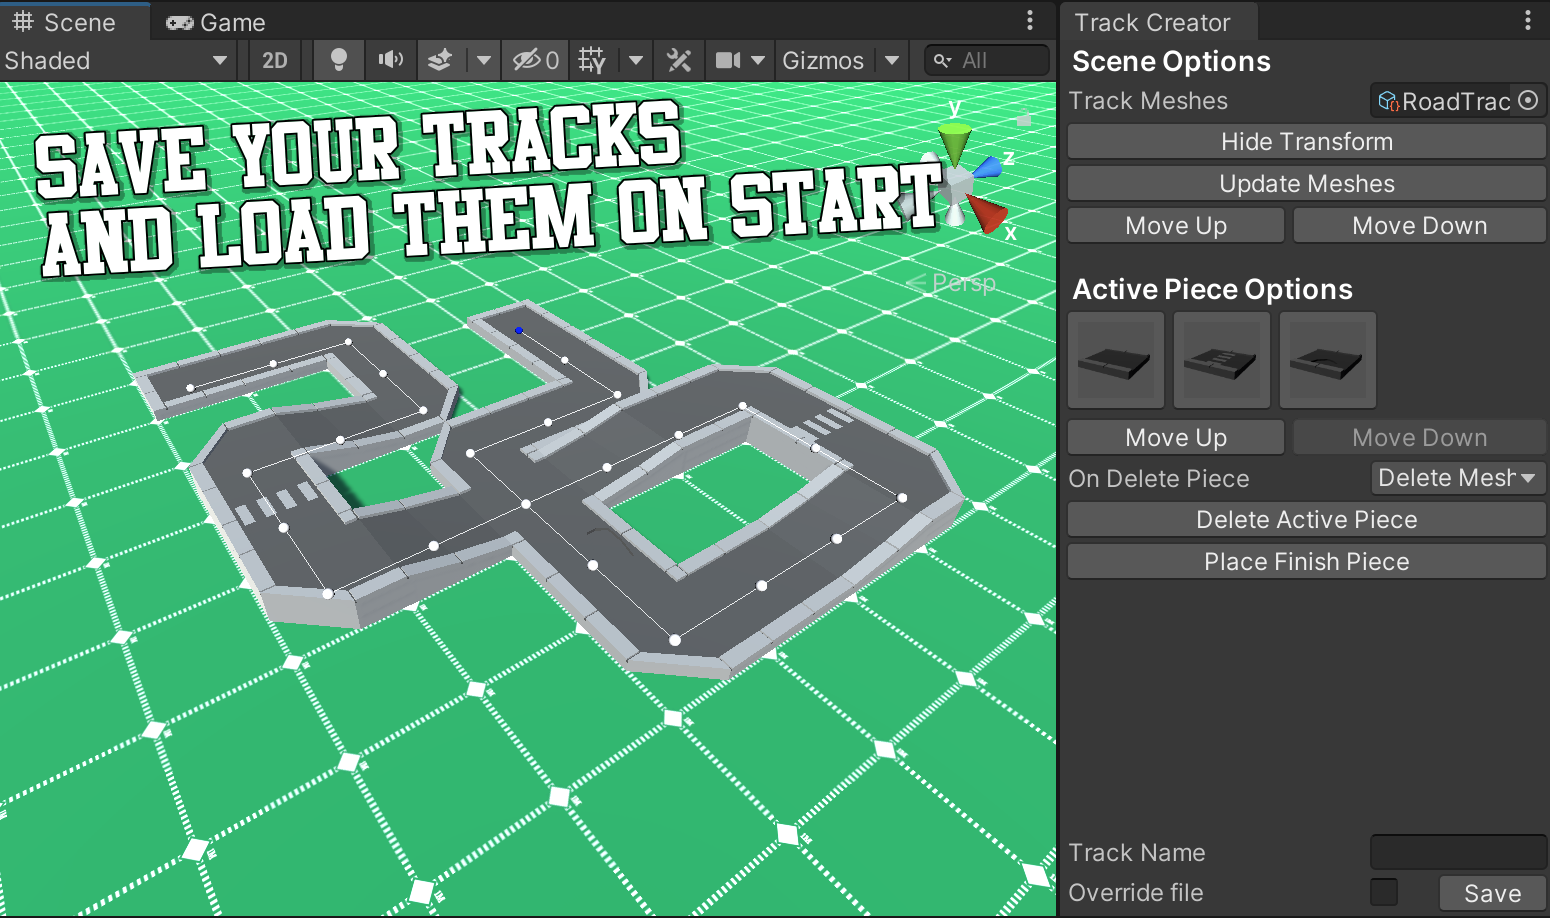The width and height of the screenshot is (1550, 918).
Task: Open the Track Meshes object picker circle
Action: click(x=1528, y=100)
